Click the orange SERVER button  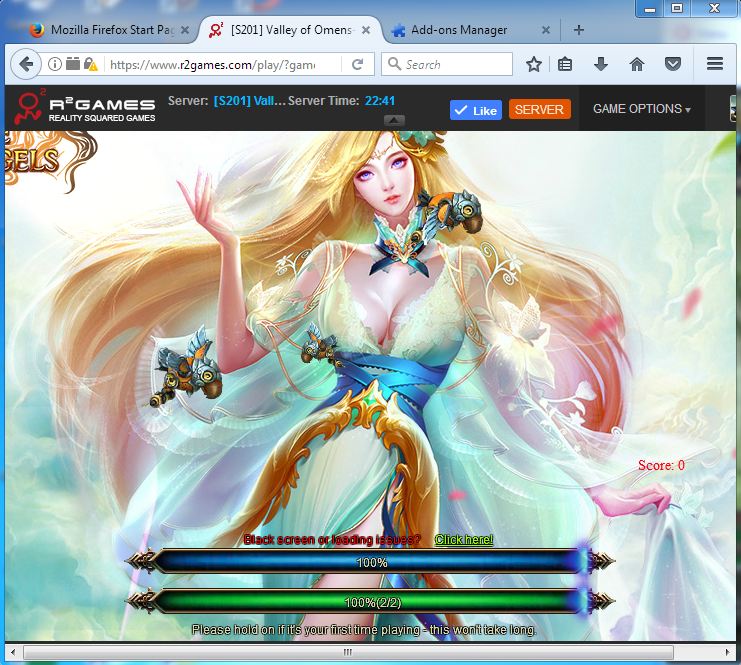click(x=539, y=109)
